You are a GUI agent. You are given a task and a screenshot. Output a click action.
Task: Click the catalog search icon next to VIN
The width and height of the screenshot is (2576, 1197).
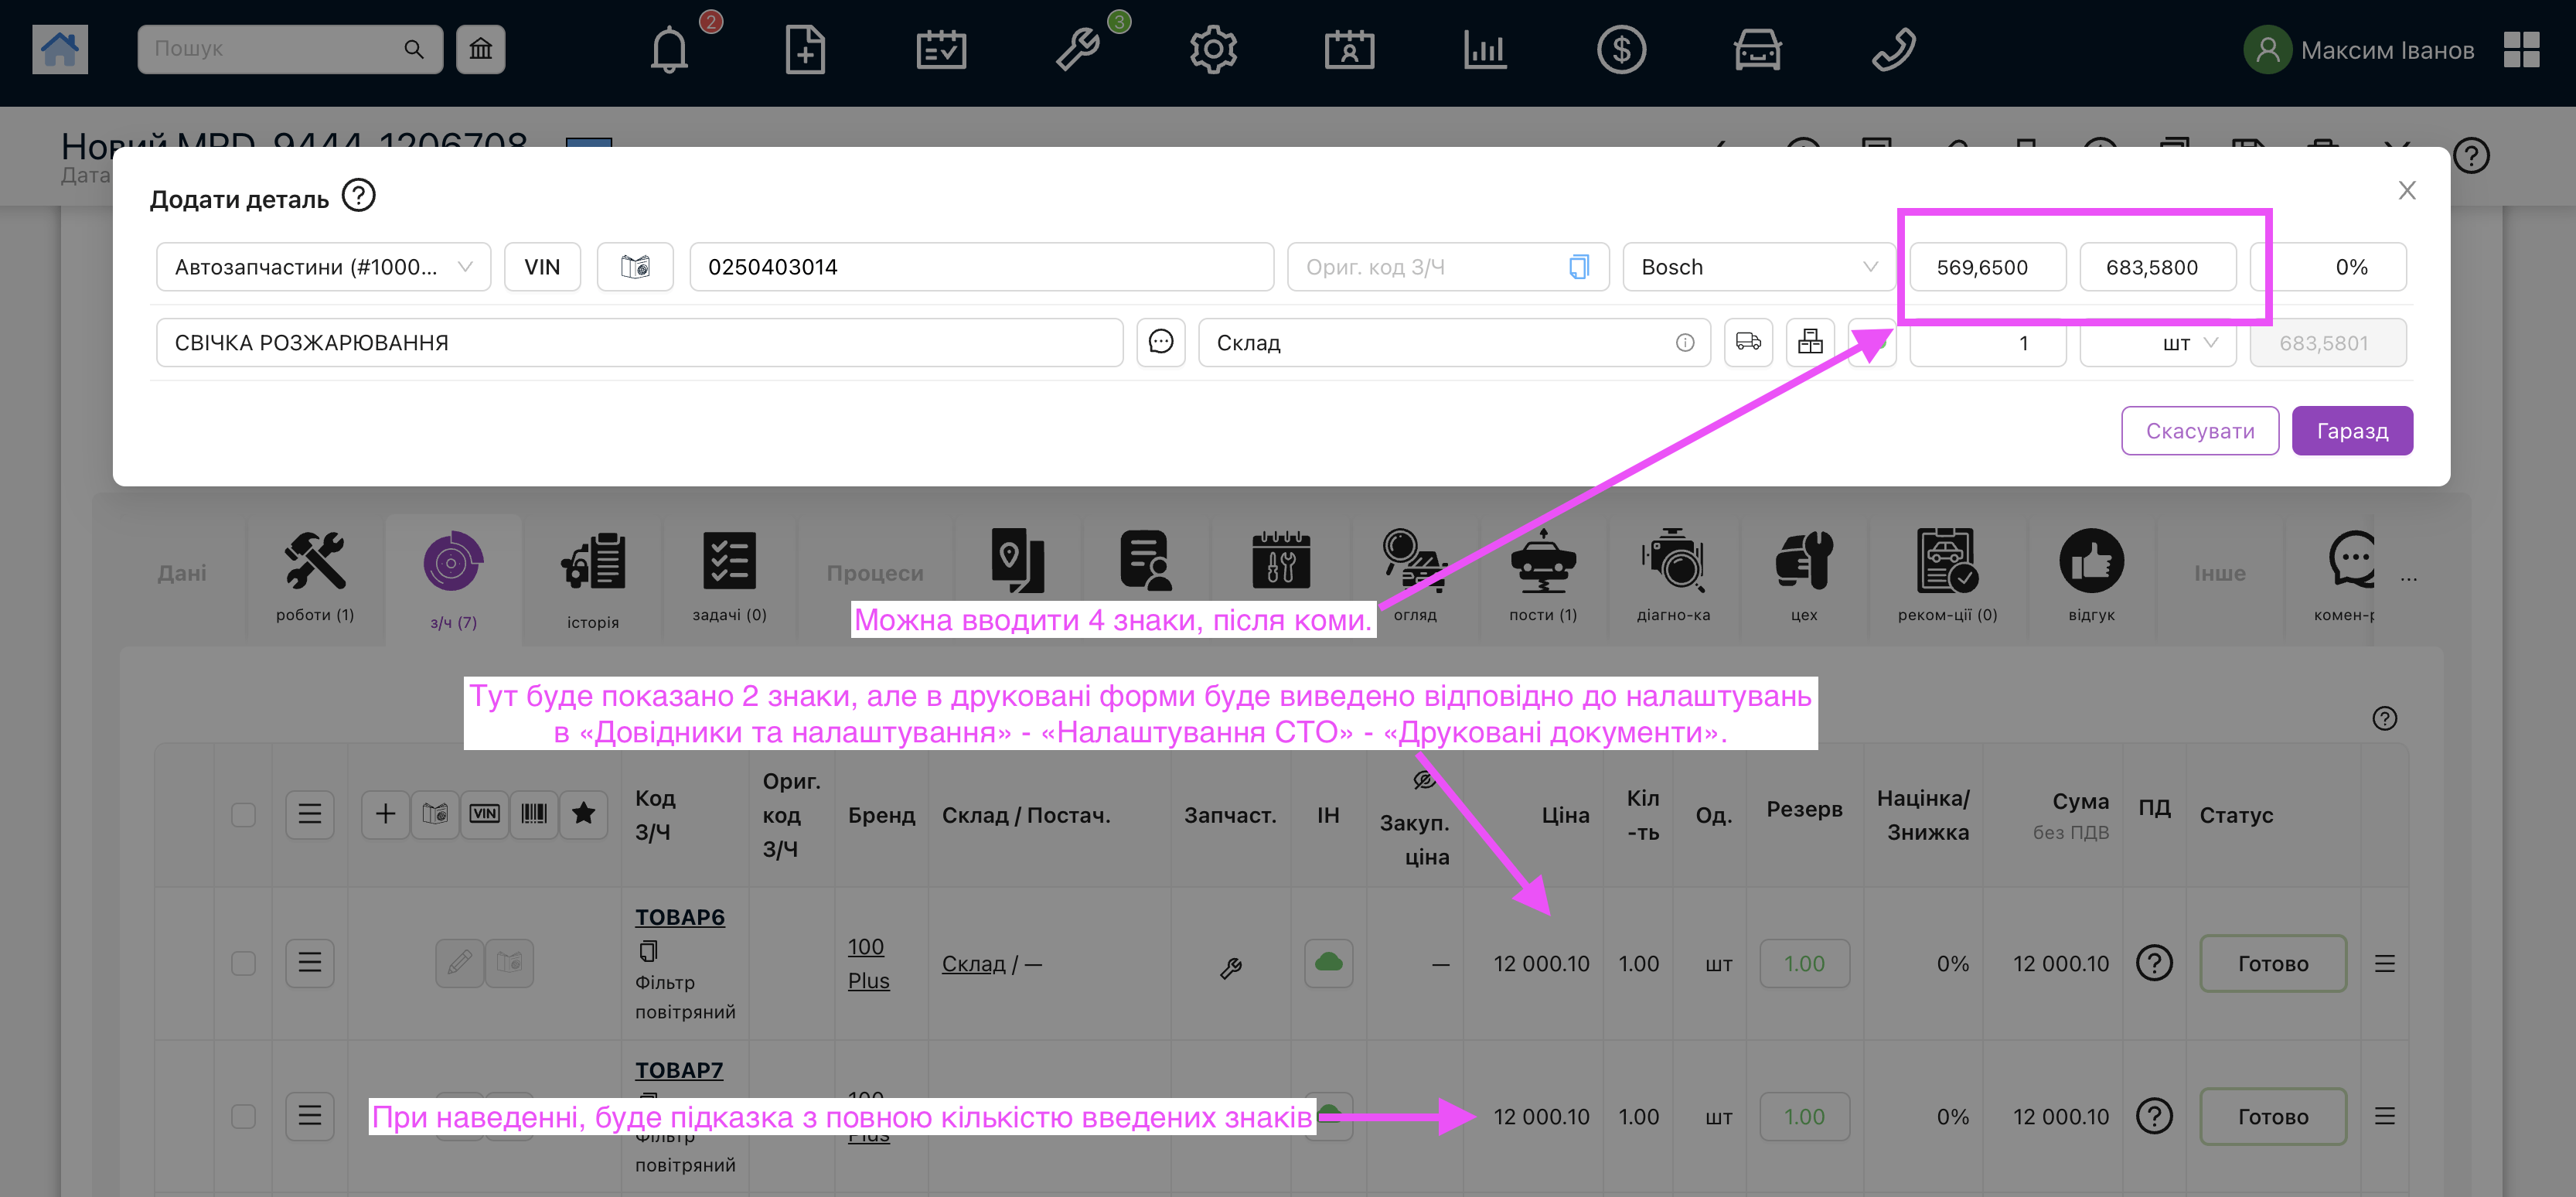click(635, 267)
